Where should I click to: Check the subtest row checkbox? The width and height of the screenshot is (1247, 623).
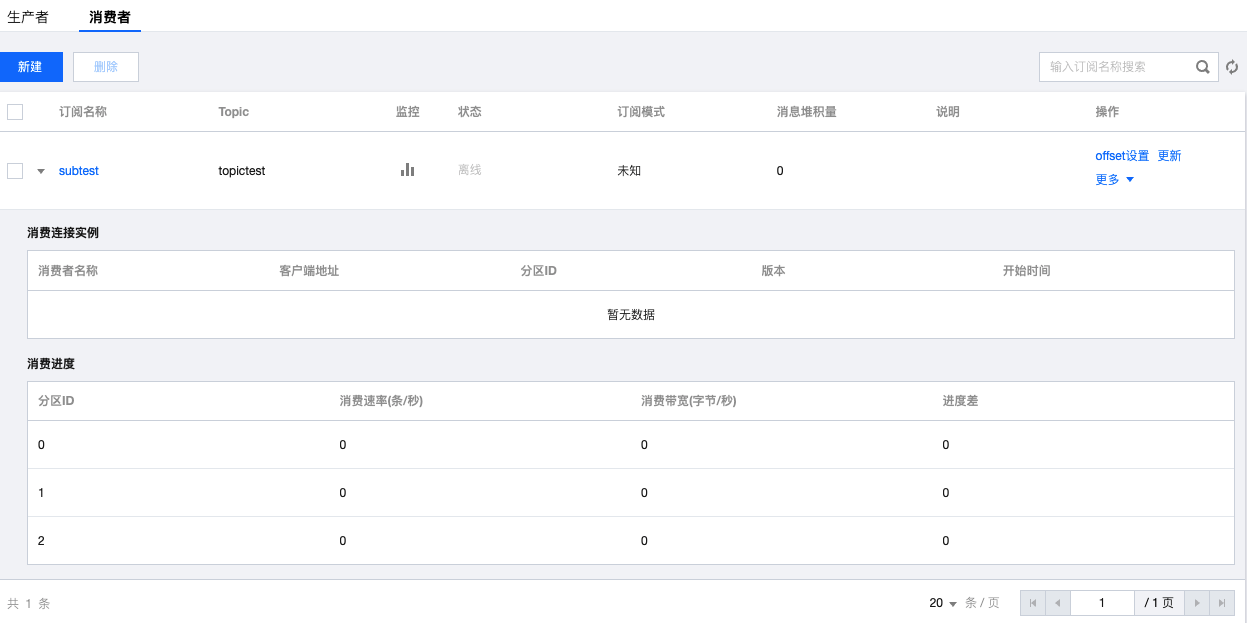click(15, 171)
